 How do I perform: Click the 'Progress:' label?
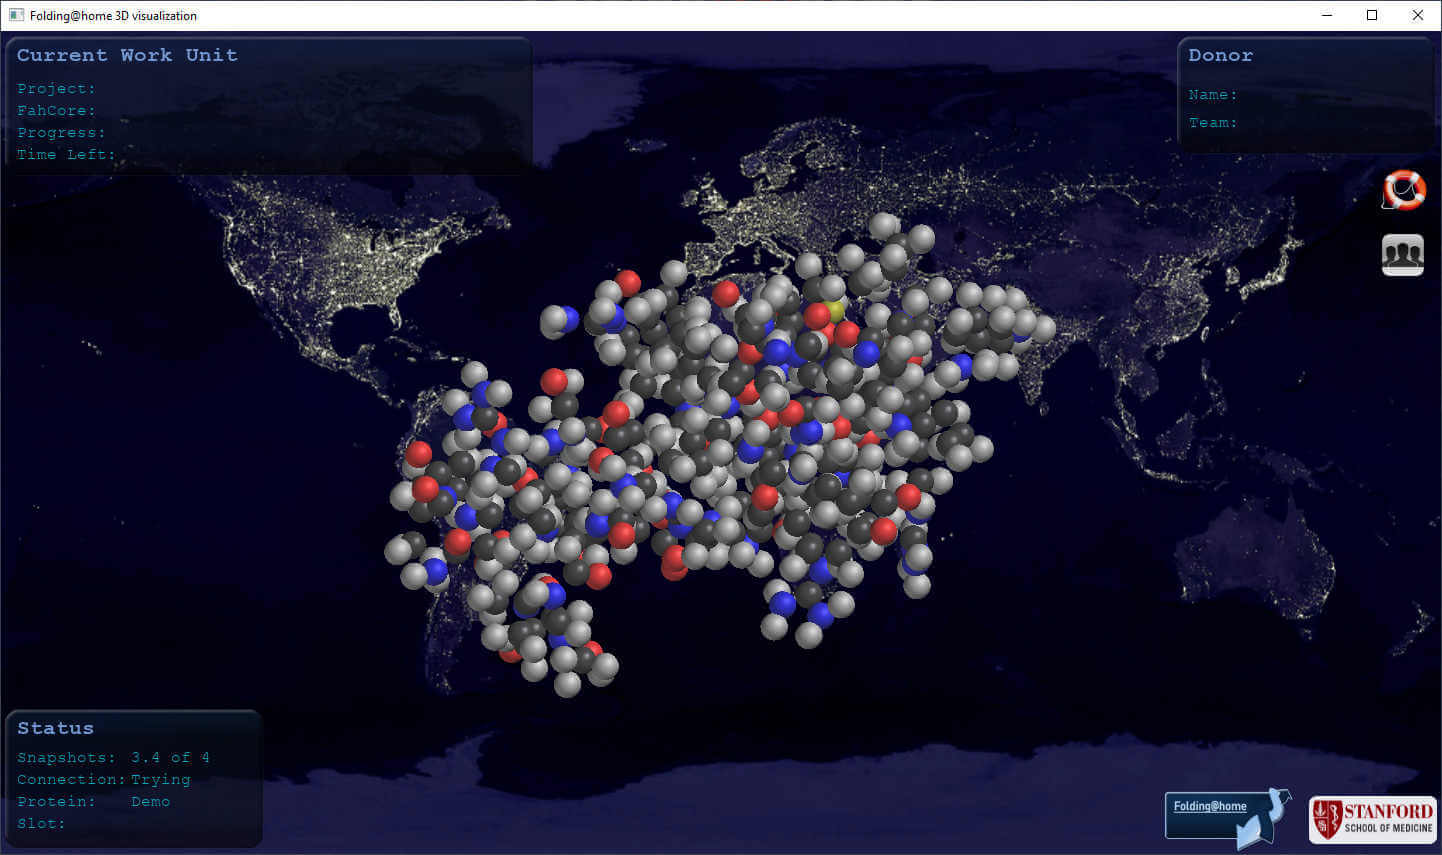(x=61, y=133)
